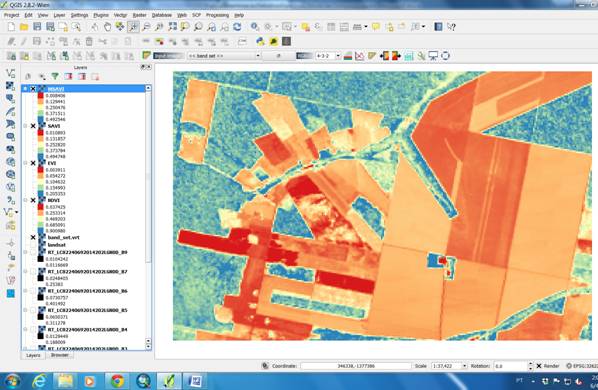Open a project with the yellow folder icon
Viewport: 598px width, 390px height.
(24, 27)
